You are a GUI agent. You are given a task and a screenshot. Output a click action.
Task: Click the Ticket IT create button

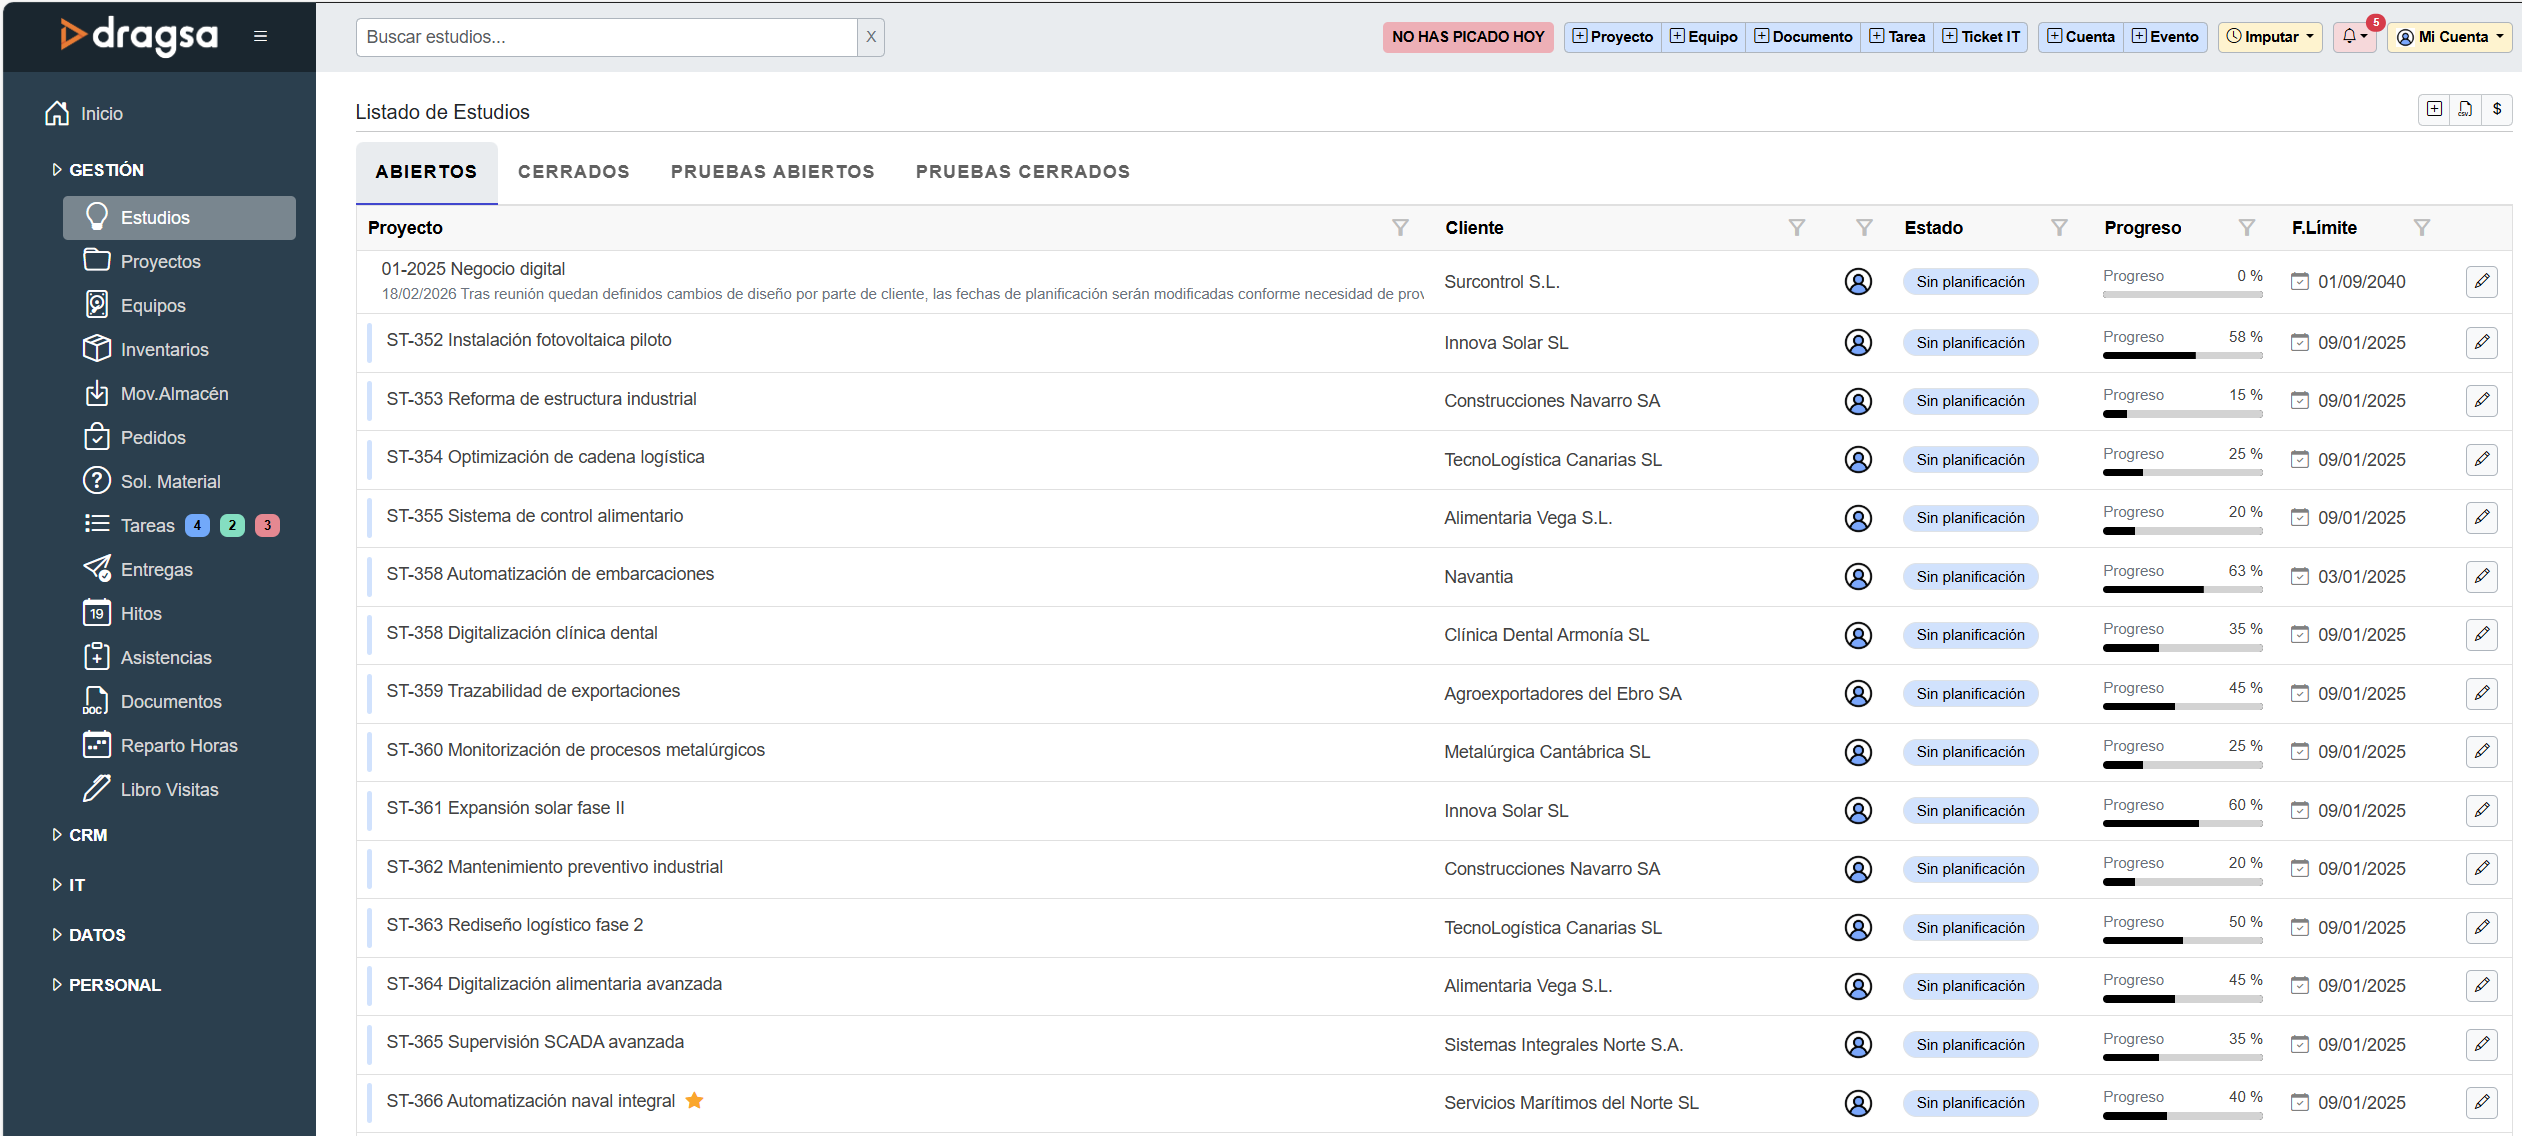pos(1980,37)
